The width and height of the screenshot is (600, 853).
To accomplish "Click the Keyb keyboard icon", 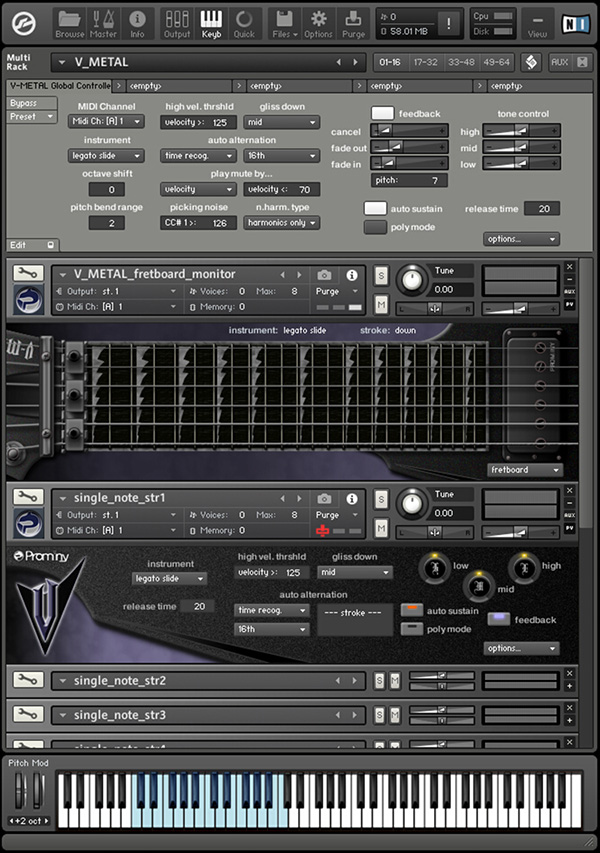I will point(210,20).
